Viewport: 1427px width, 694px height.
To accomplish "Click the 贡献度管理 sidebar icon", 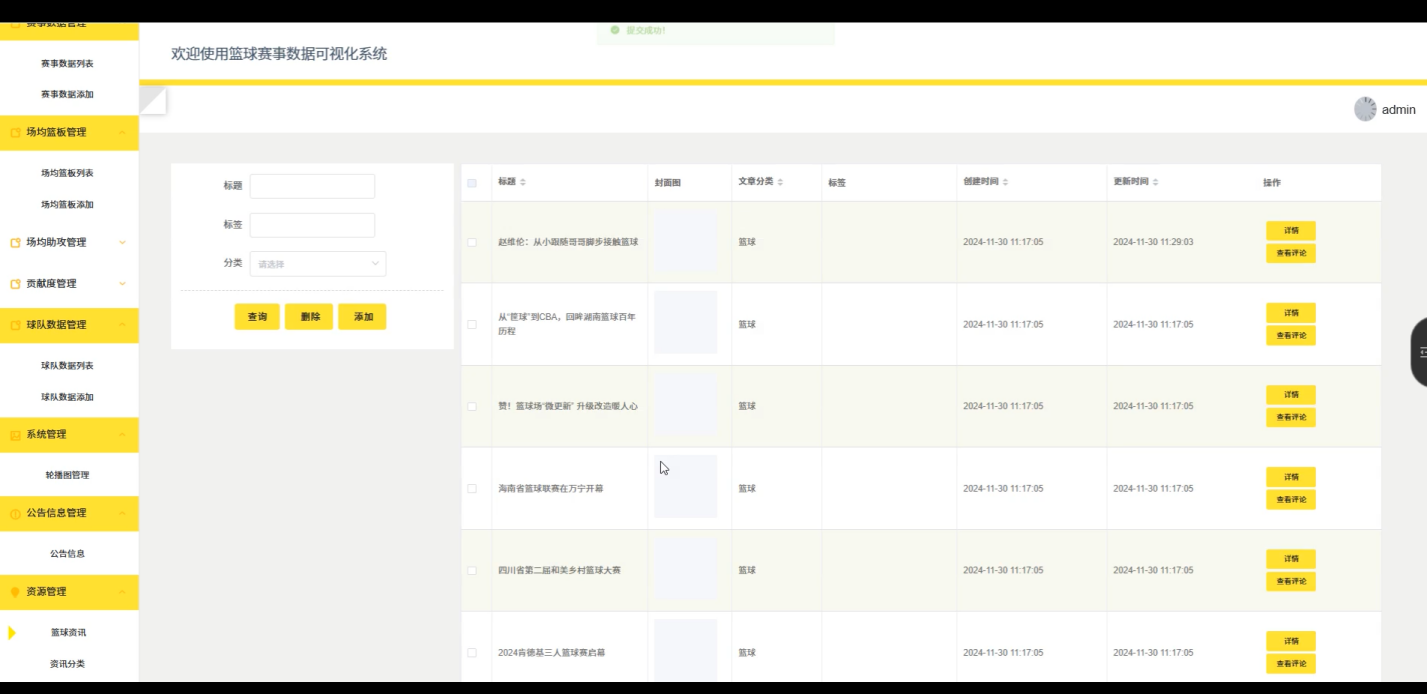I will pos(15,284).
